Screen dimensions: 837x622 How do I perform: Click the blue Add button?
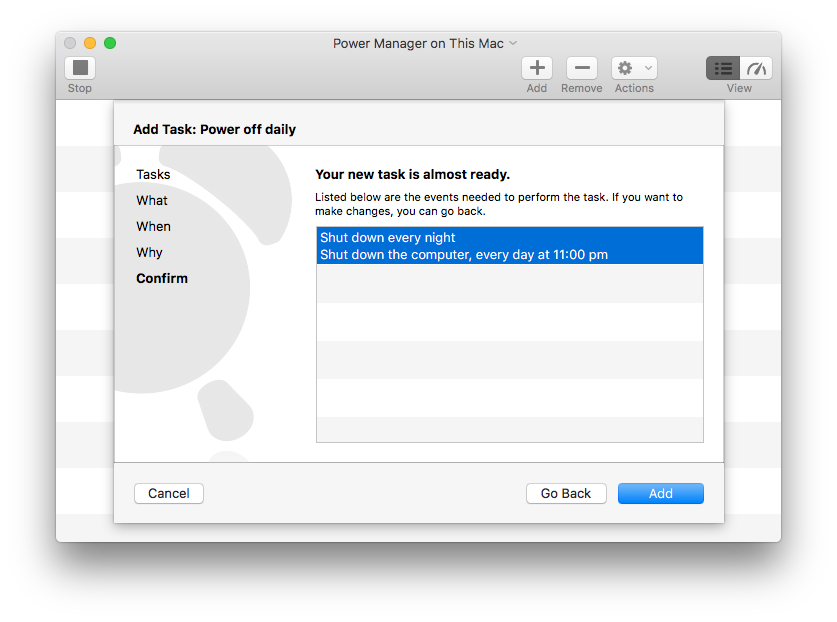point(661,493)
